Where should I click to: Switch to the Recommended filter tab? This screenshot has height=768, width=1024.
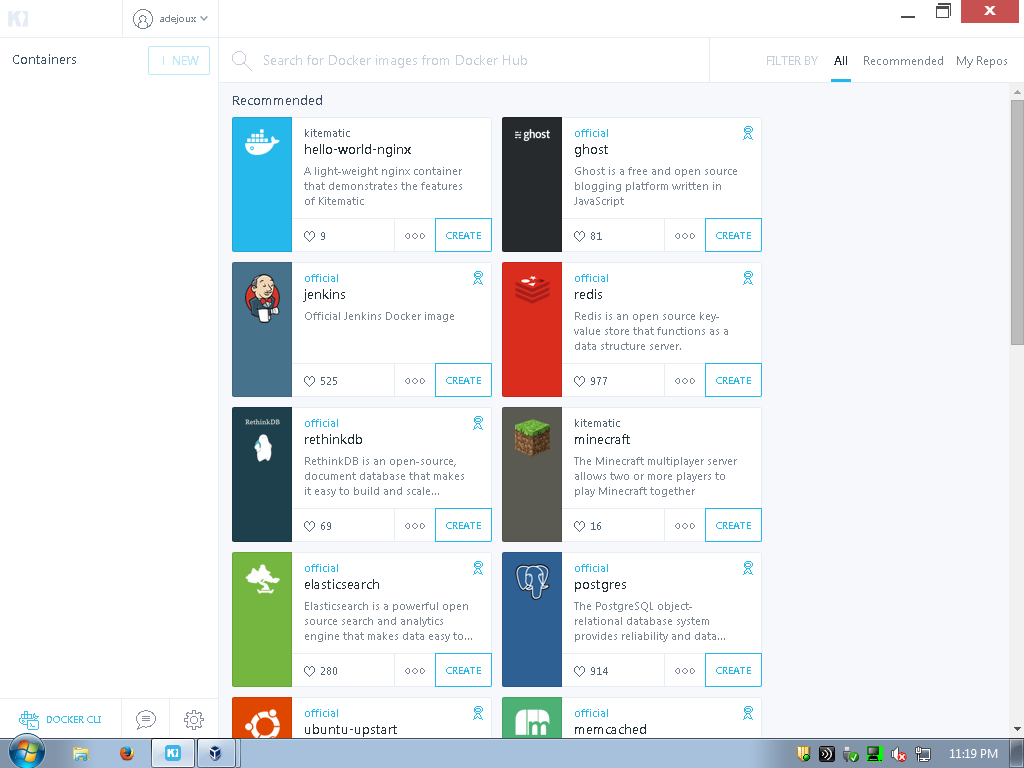903,61
